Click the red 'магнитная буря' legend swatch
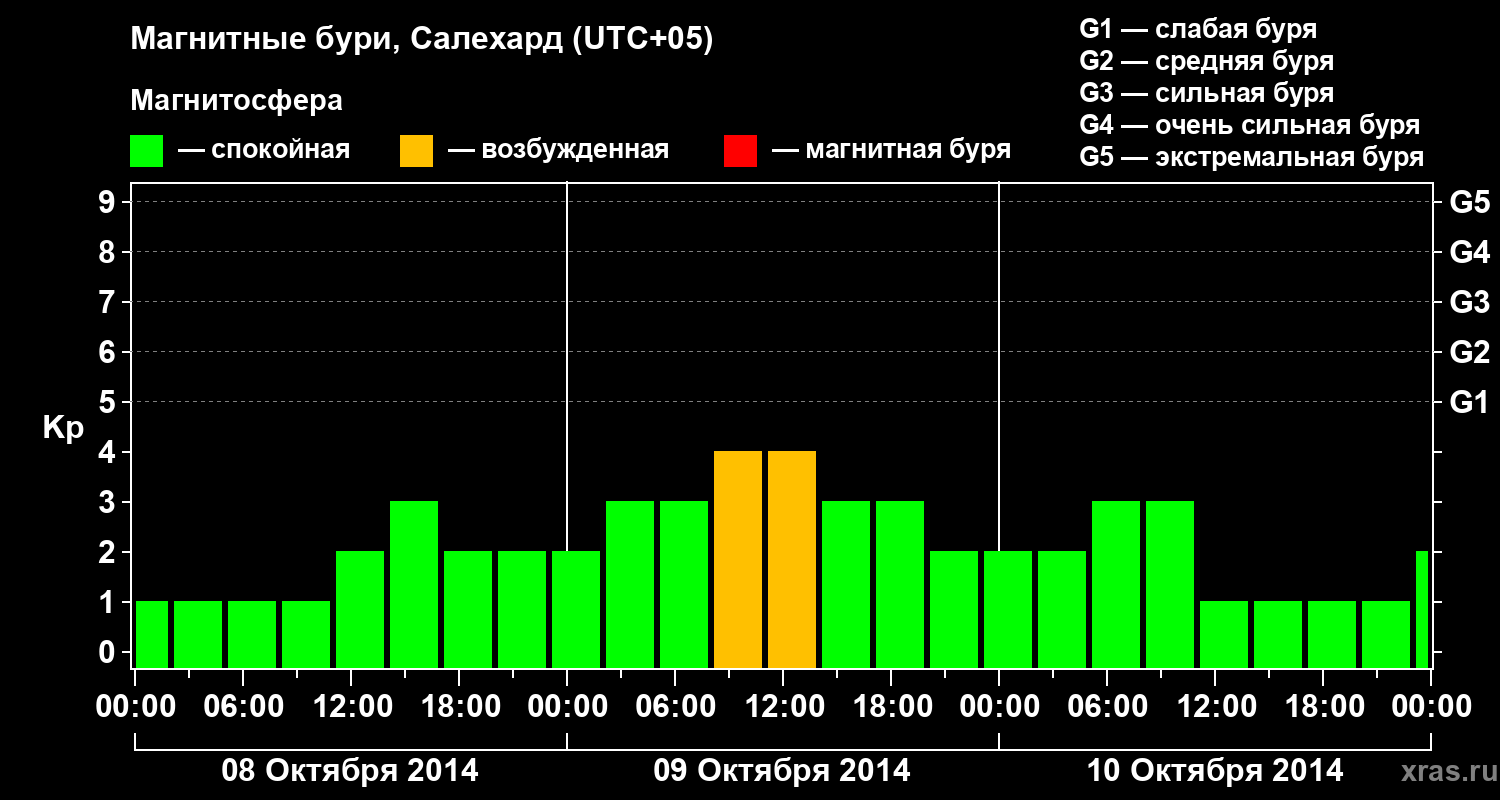This screenshot has width=1500, height=800. [740, 151]
